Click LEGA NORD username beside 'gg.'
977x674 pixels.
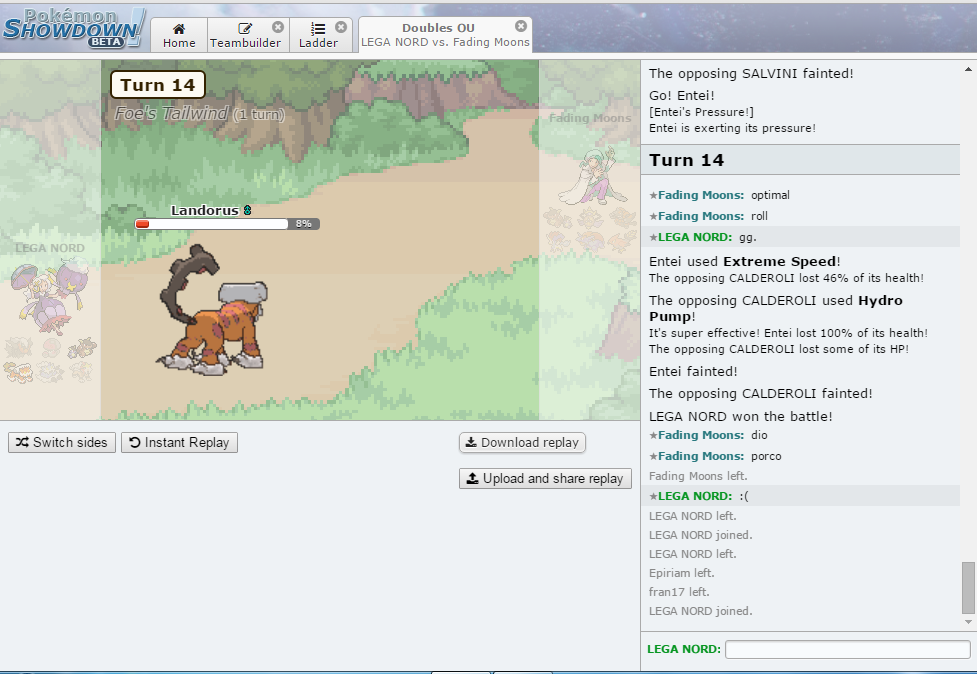click(695, 237)
